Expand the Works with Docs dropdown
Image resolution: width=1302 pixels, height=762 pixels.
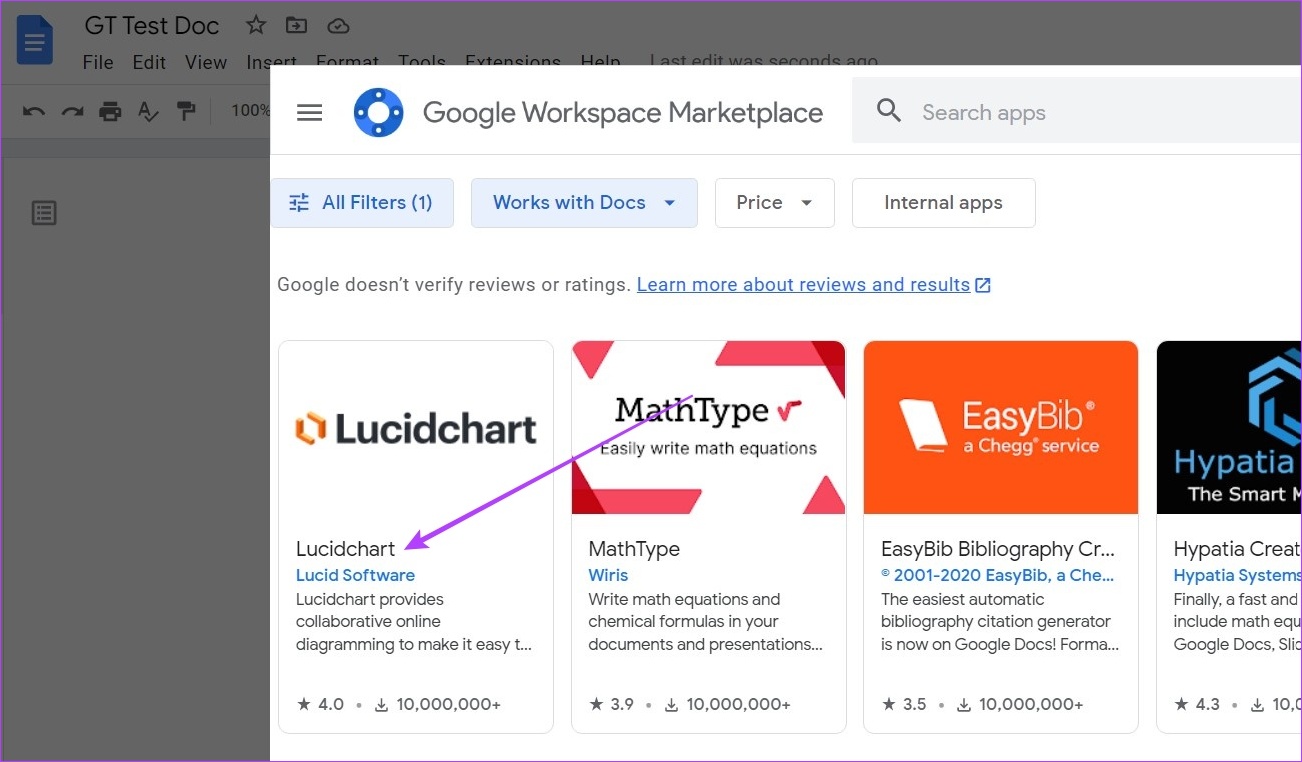pyautogui.click(x=584, y=203)
